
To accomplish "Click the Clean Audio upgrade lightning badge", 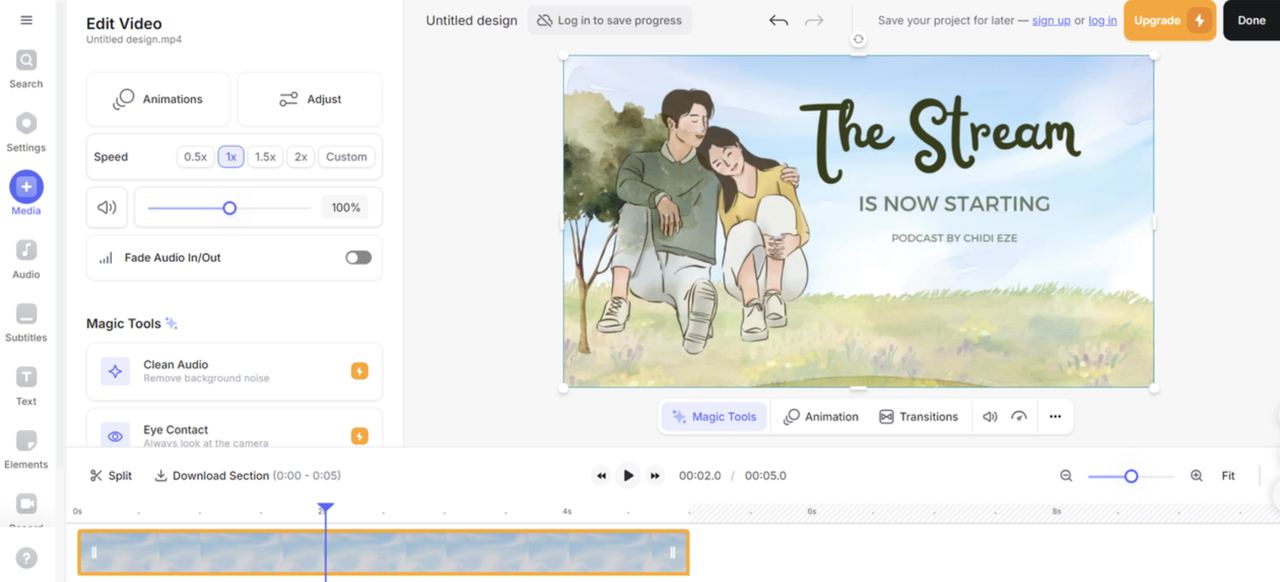I will point(360,371).
